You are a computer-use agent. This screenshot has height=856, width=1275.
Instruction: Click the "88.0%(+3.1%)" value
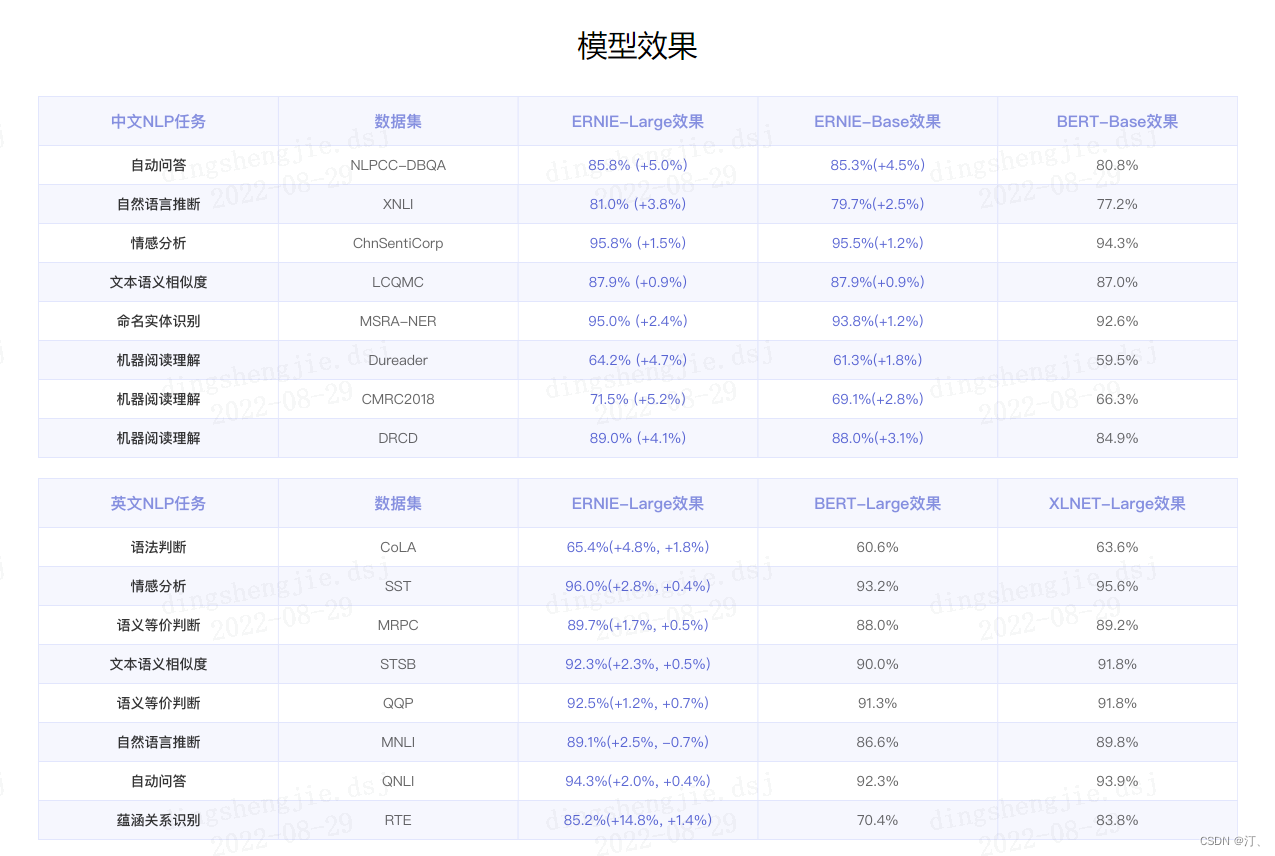(x=877, y=438)
